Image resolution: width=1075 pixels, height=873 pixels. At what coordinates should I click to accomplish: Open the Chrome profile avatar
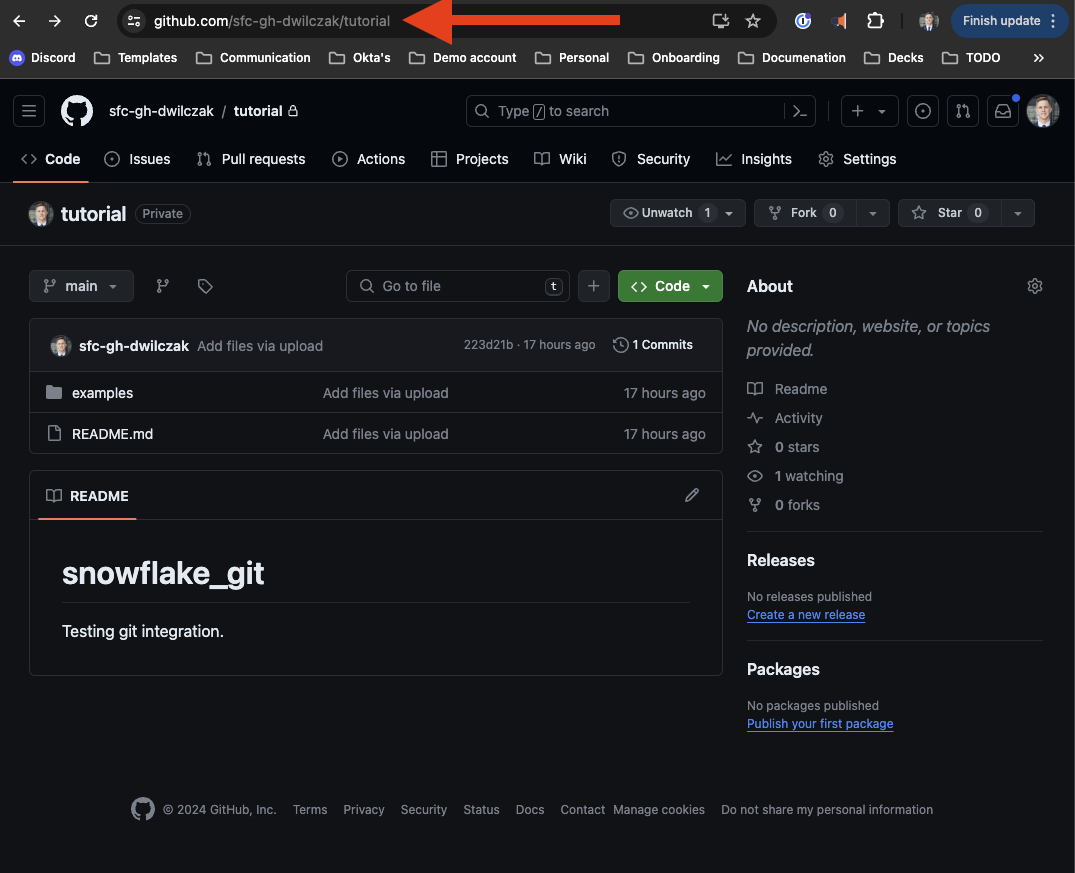coord(928,21)
